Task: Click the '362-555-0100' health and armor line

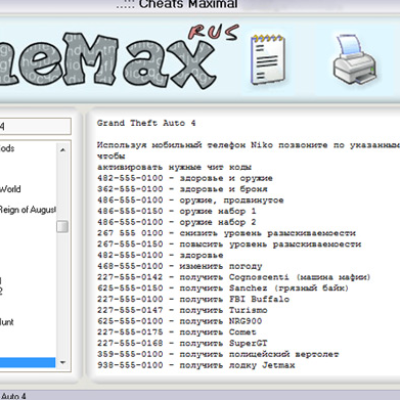Action: tap(182, 189)
